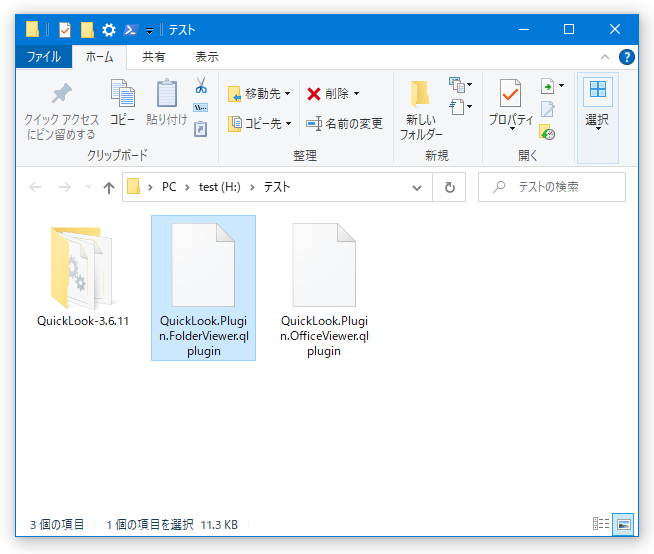The height and width of the screenshot is (554, 654).
Task: Click the 貼り付け button
Action: [x=167, y=102]
